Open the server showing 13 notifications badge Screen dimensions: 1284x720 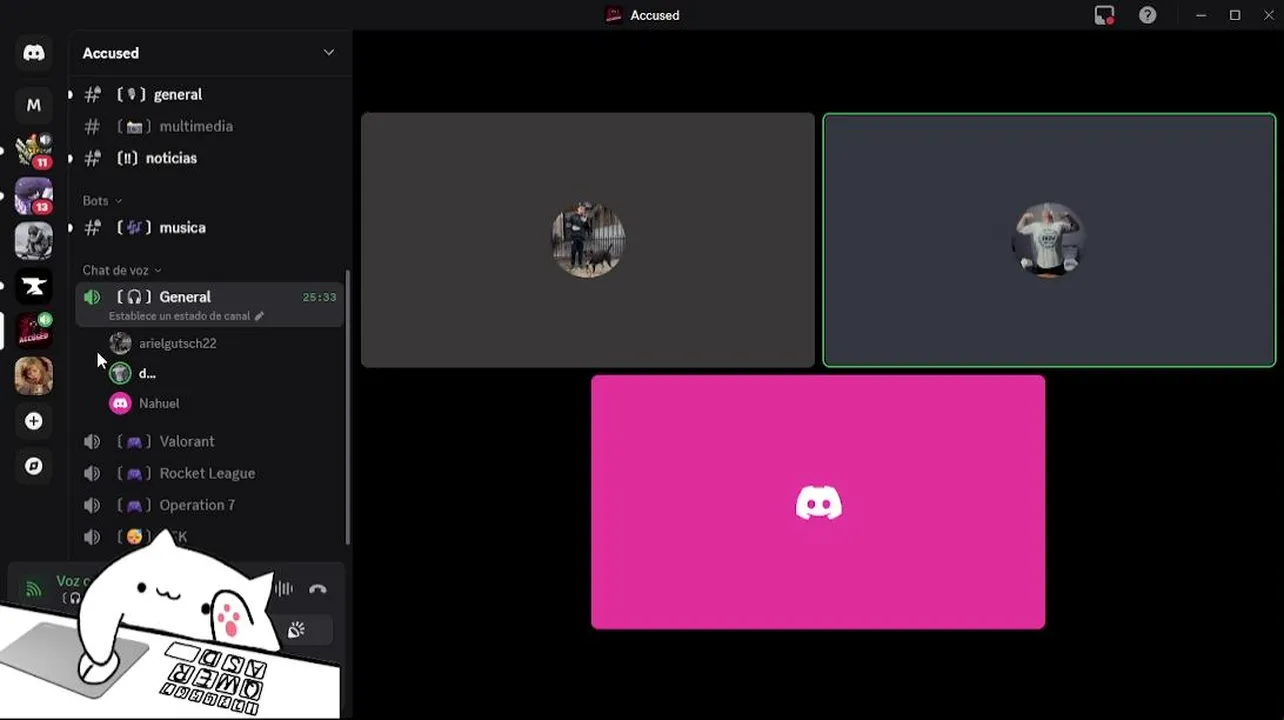click(x=34, y=196)
